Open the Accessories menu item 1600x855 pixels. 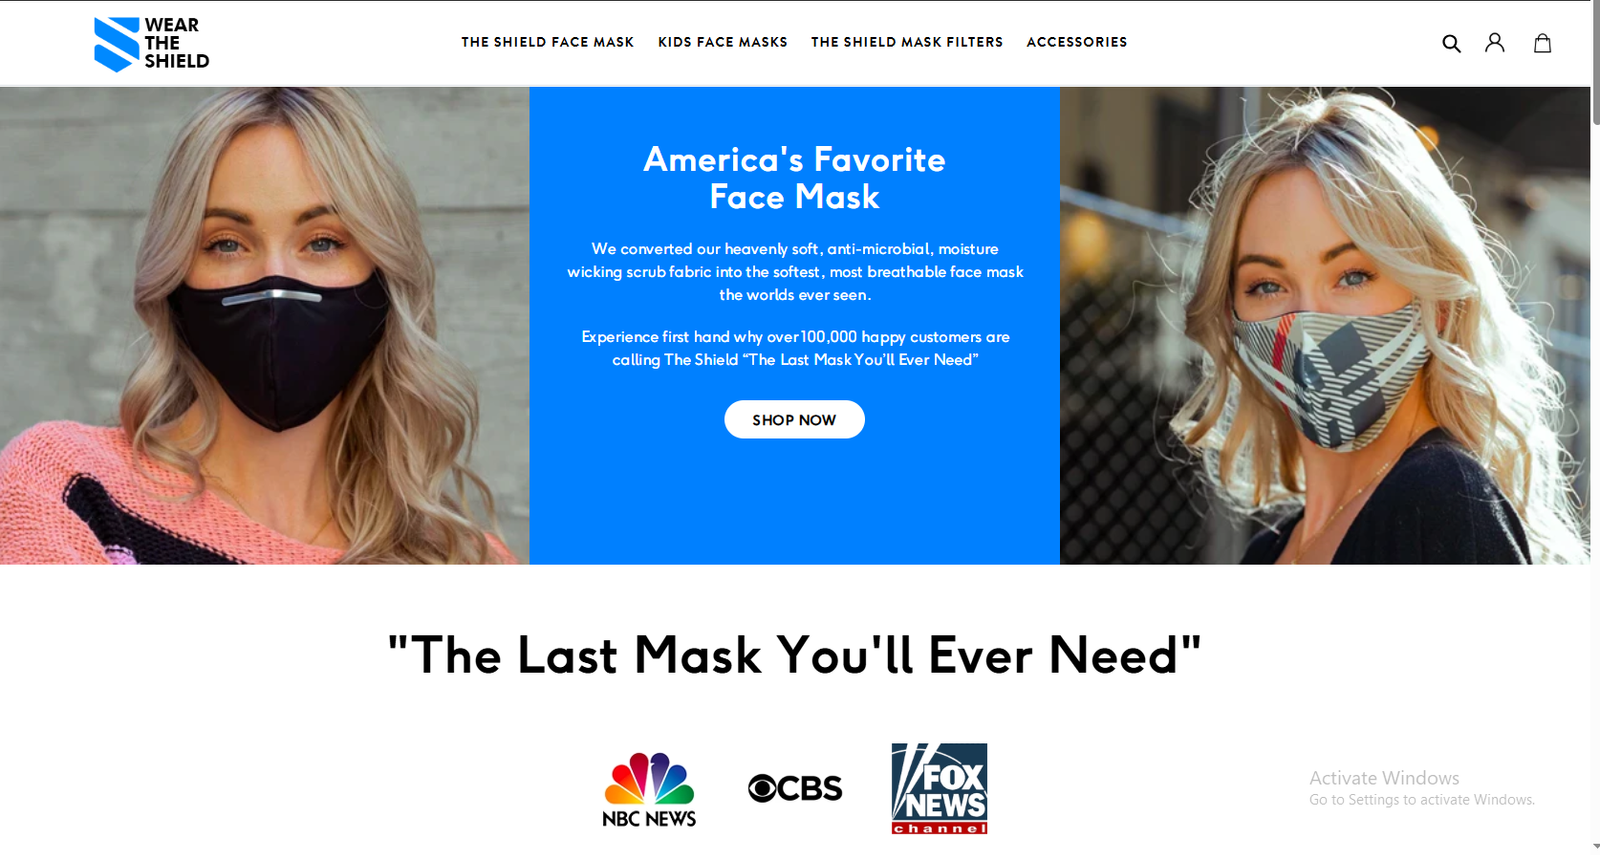(1077, 42)
